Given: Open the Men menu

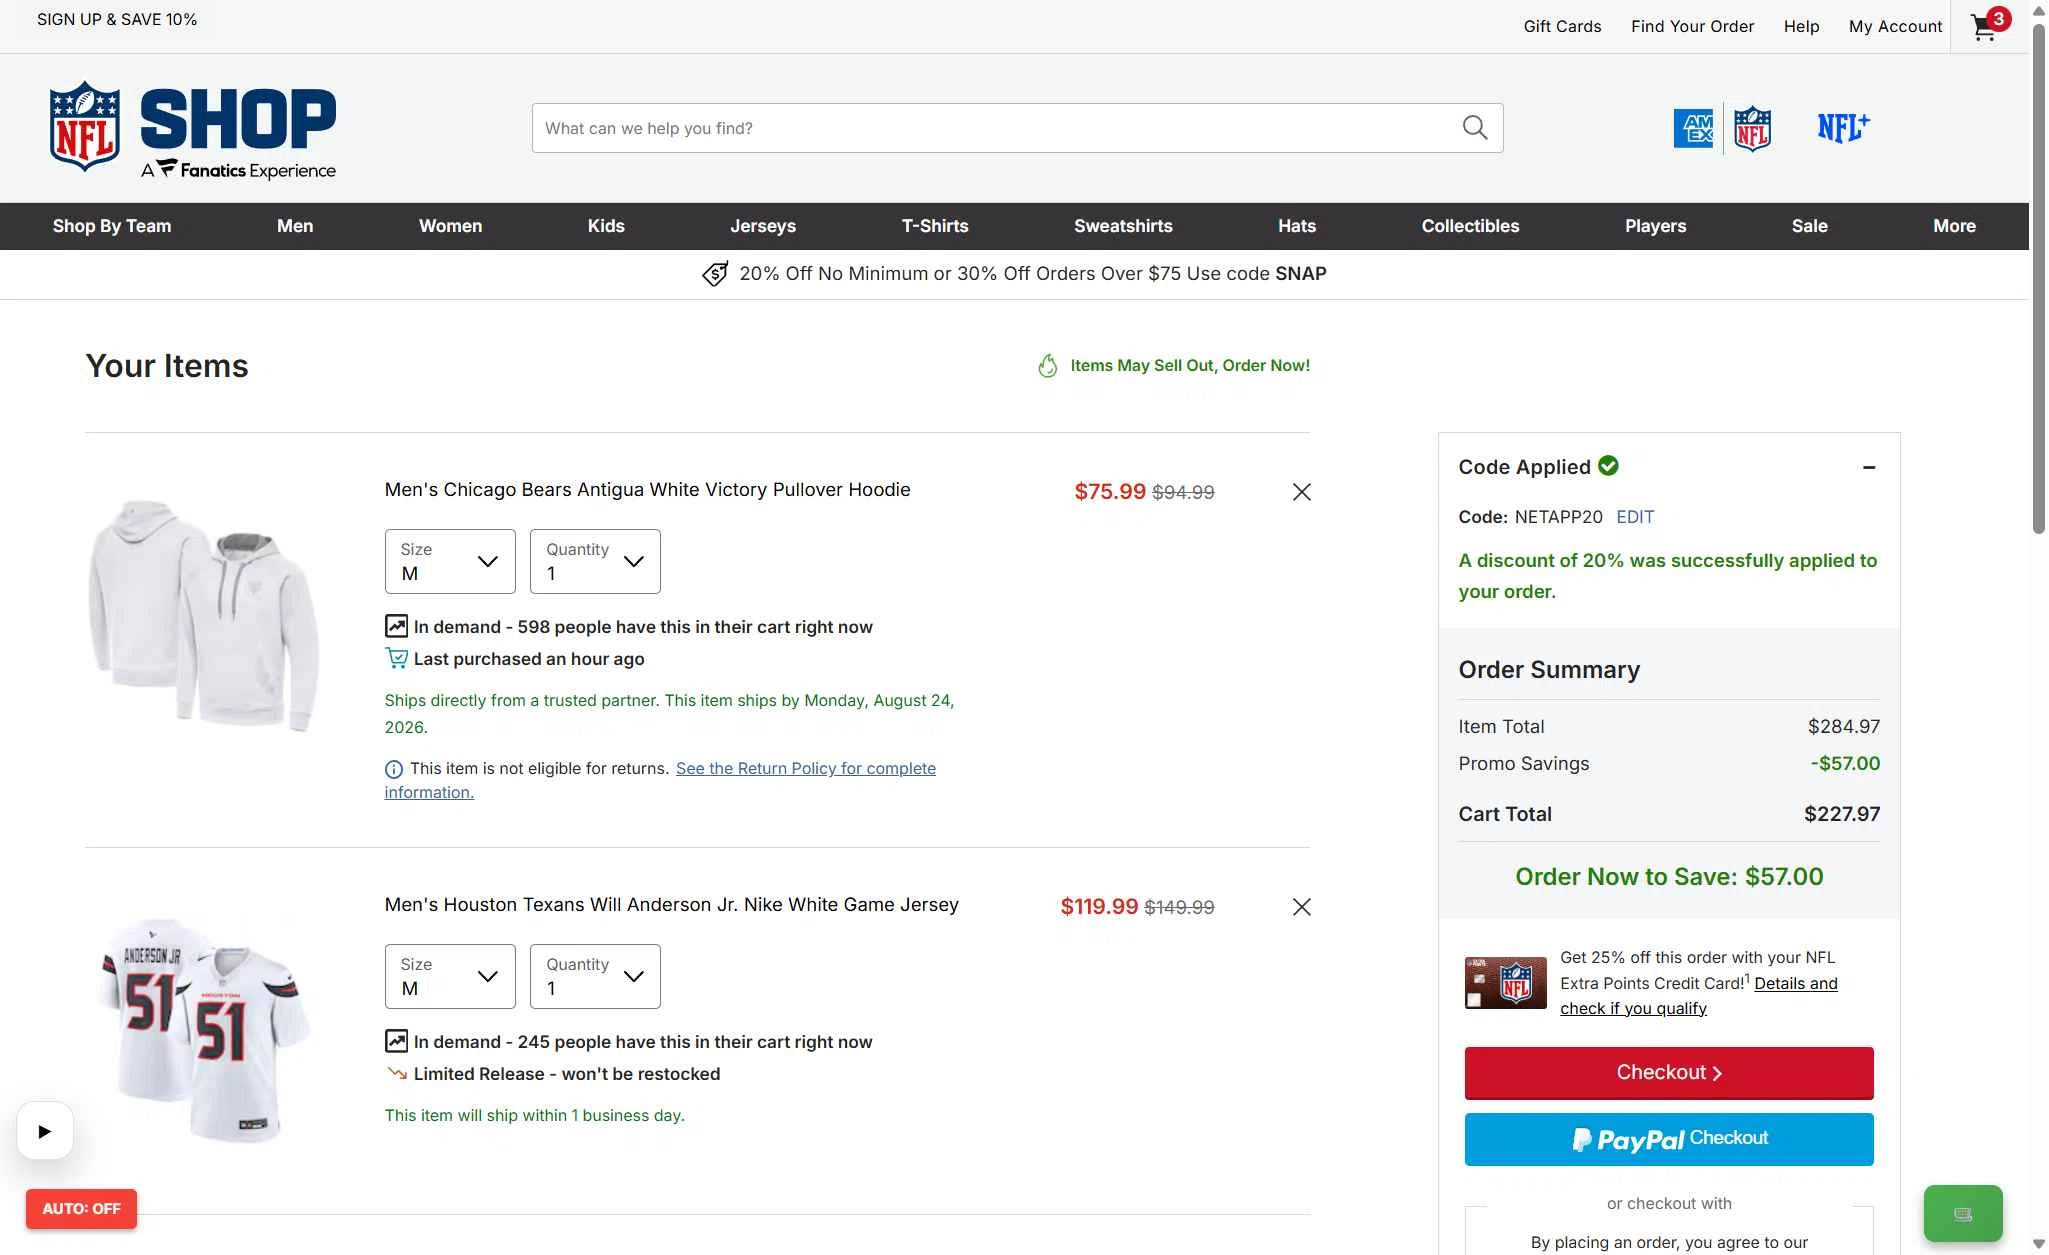Looking at the screenshot, I should [x=295, y=226].
